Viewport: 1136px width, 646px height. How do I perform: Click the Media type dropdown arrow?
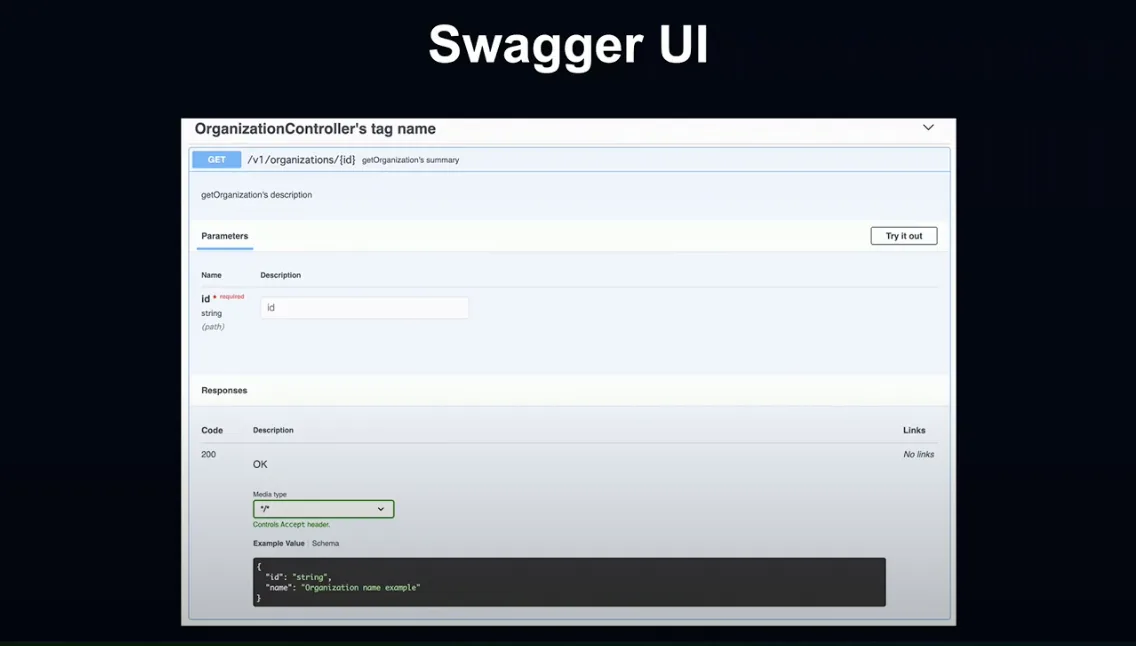tap(380, 509)
